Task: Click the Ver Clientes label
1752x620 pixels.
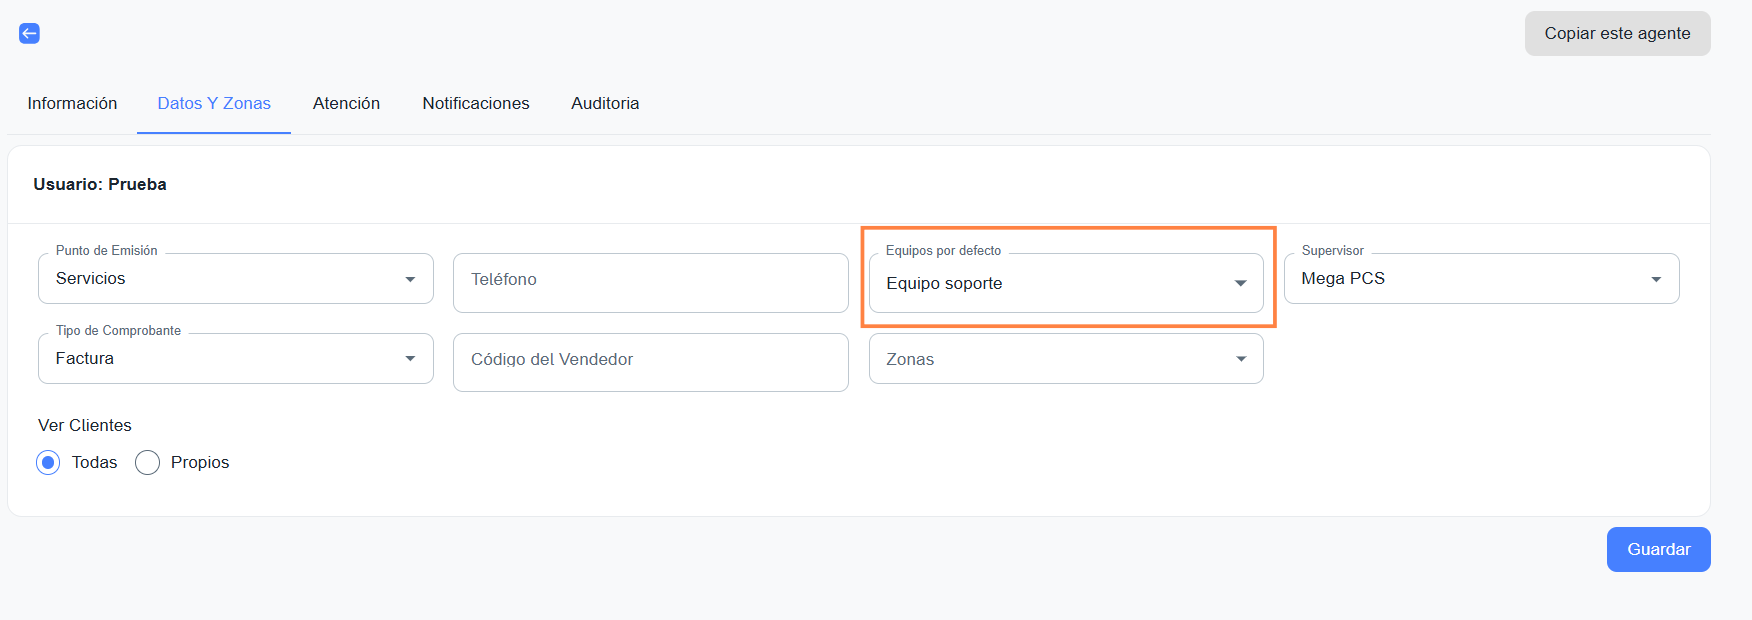Action: pos(85,426)
